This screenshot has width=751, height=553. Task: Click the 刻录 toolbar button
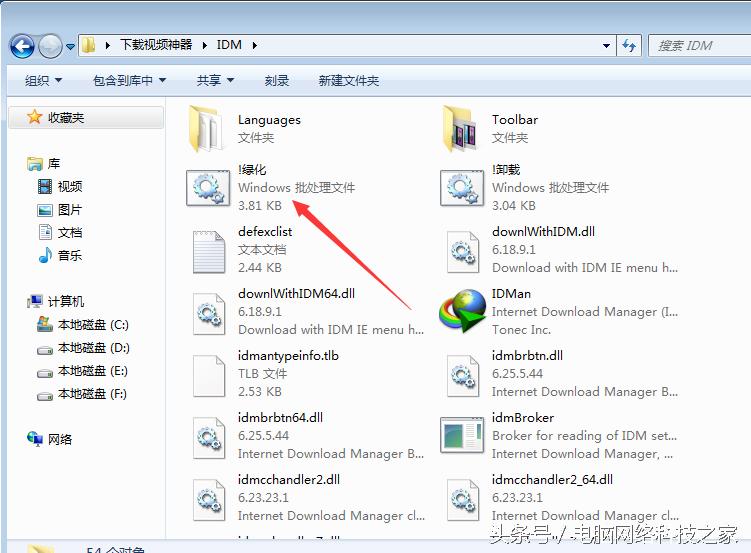tap(277, 81)
